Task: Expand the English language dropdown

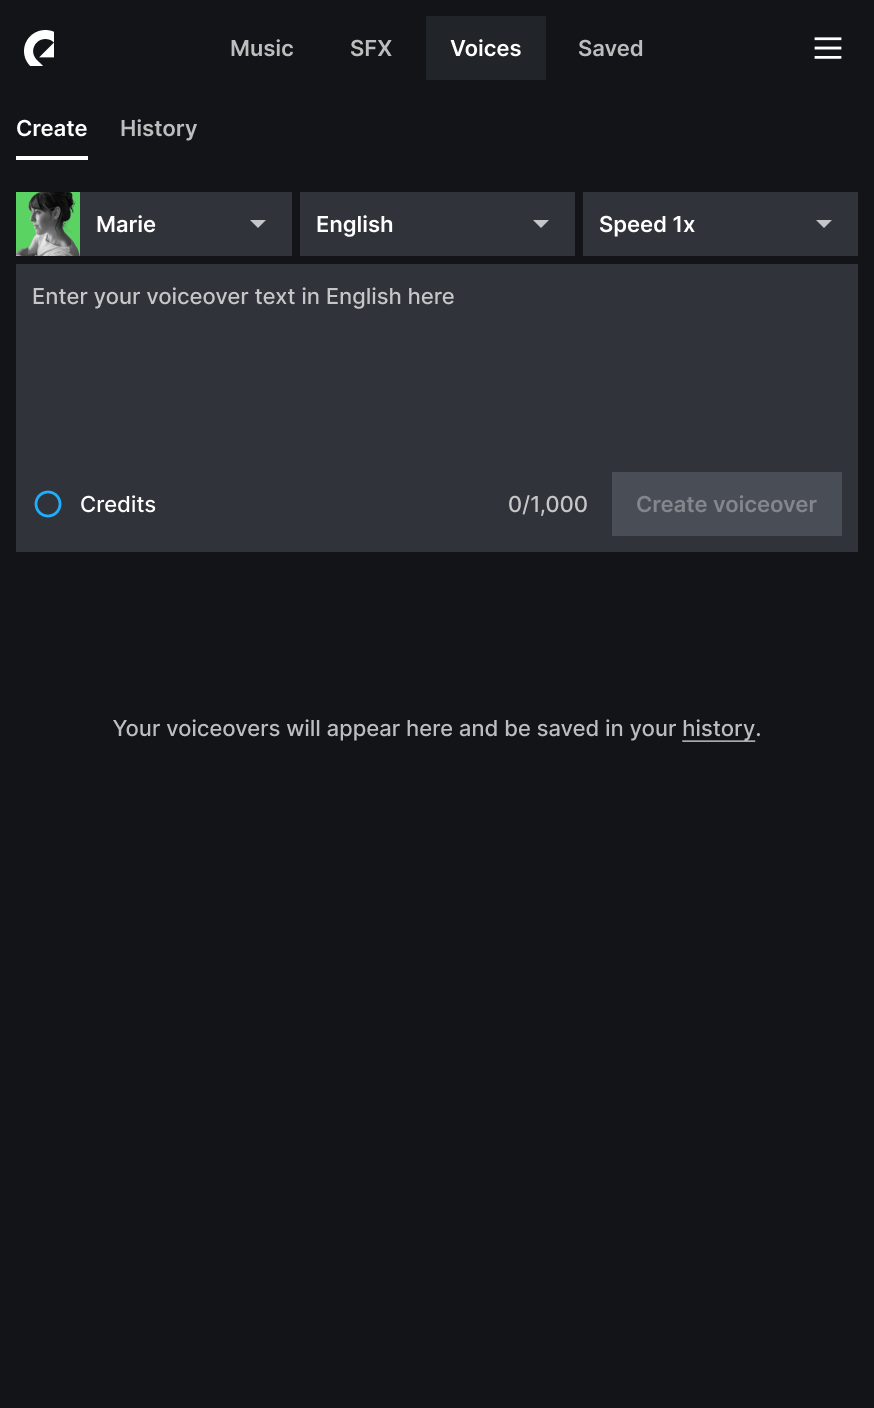Action: click(x=437, y=224)
